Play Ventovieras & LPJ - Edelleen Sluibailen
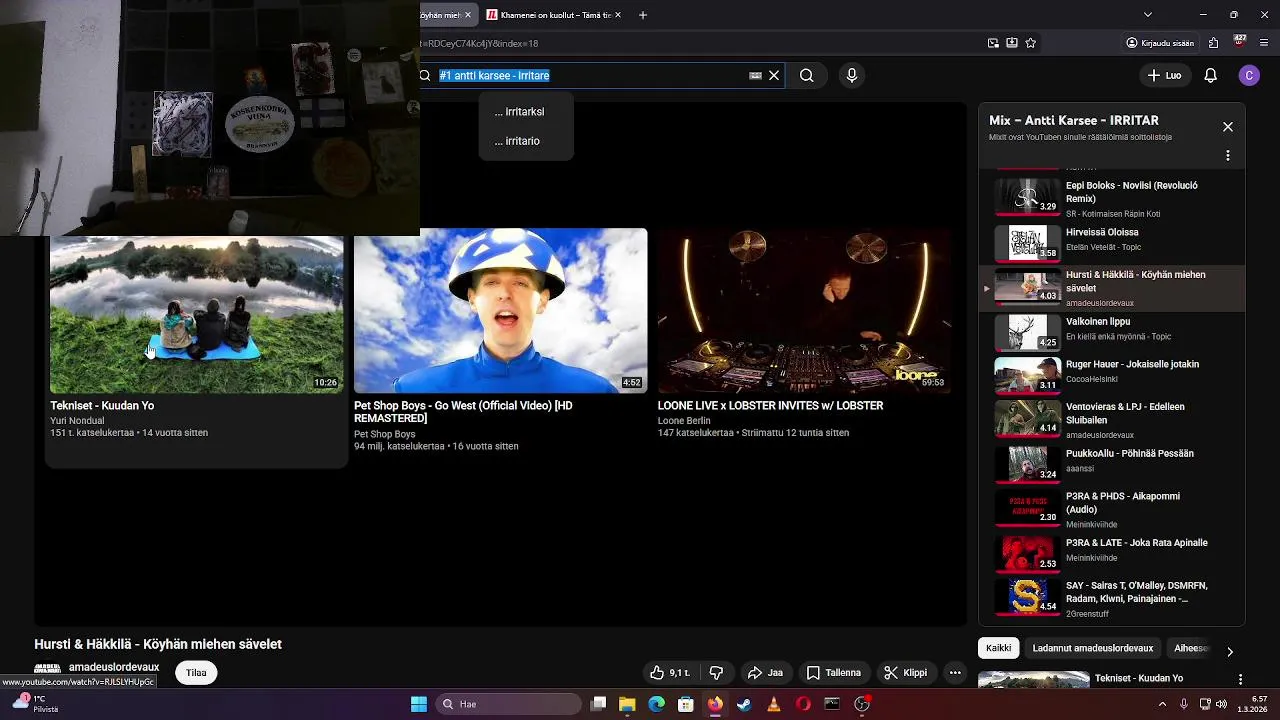 click(1110, 419)
